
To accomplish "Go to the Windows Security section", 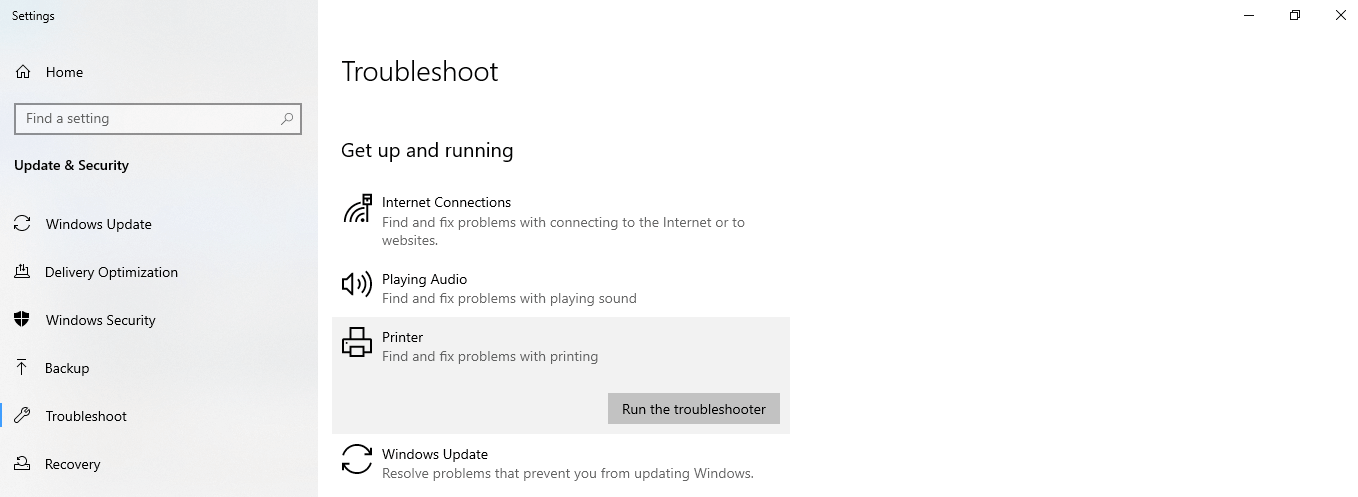I will (100, 320).
